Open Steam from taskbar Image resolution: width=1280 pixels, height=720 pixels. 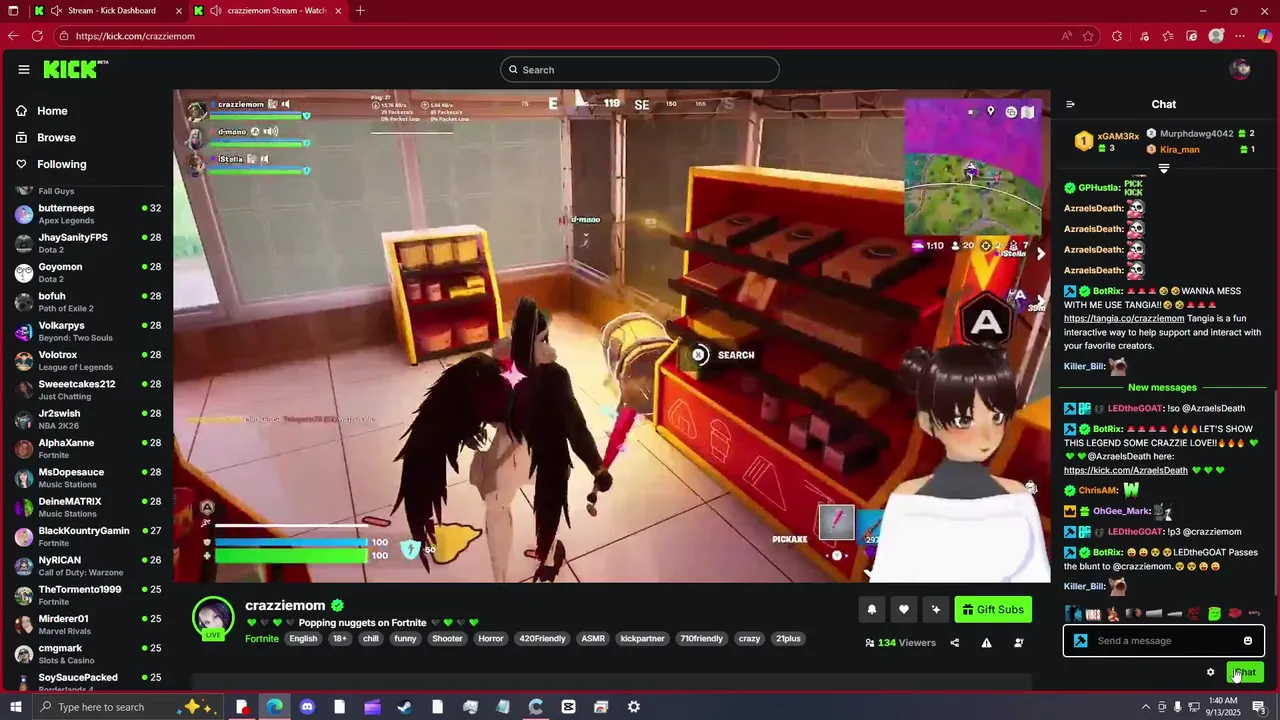click(x=405, y=707)
